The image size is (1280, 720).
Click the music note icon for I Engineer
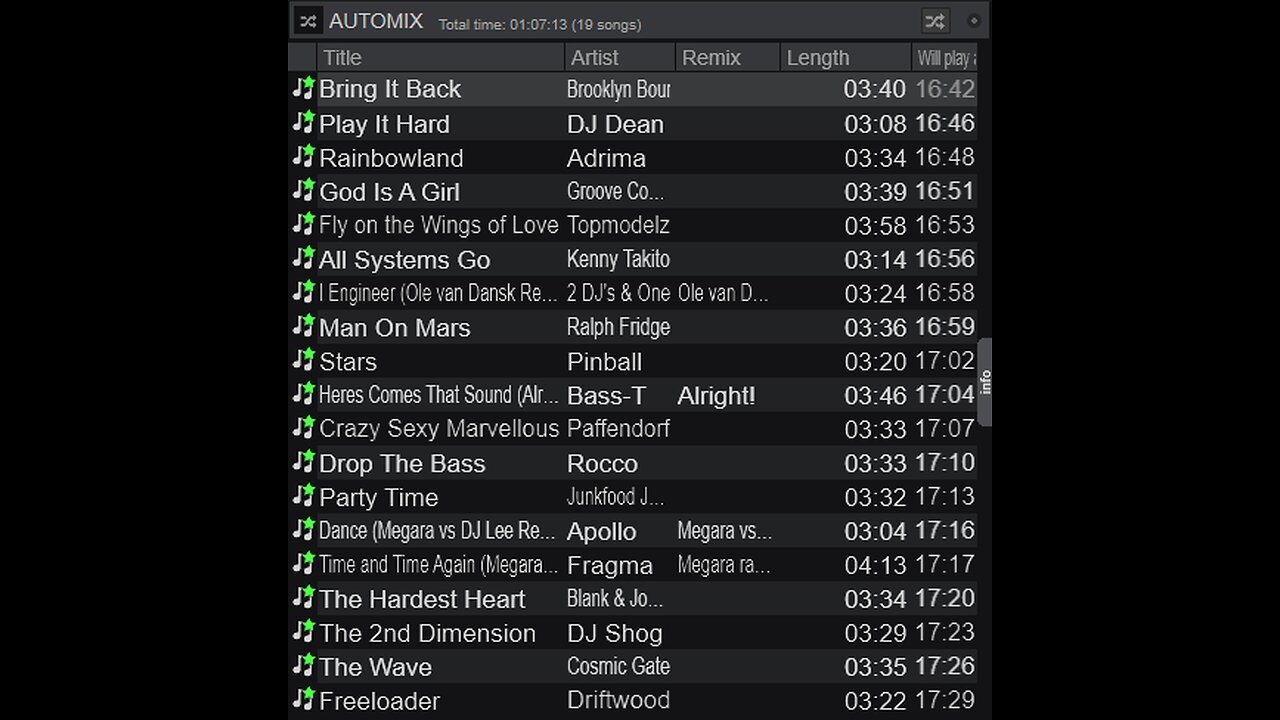tap(303, 292)
